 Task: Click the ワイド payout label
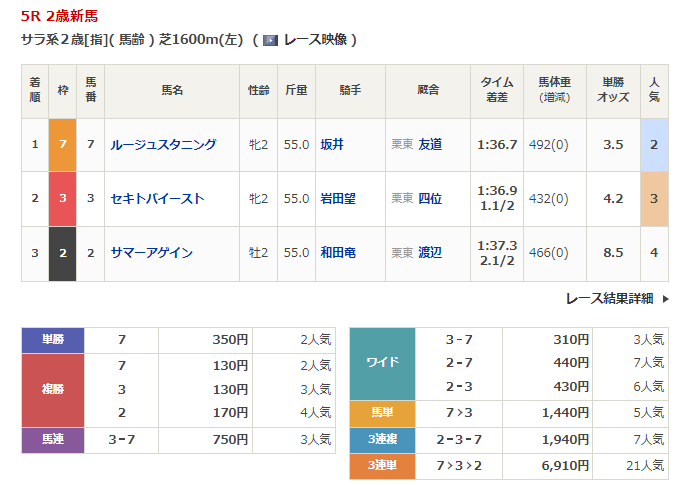point(382,362)
